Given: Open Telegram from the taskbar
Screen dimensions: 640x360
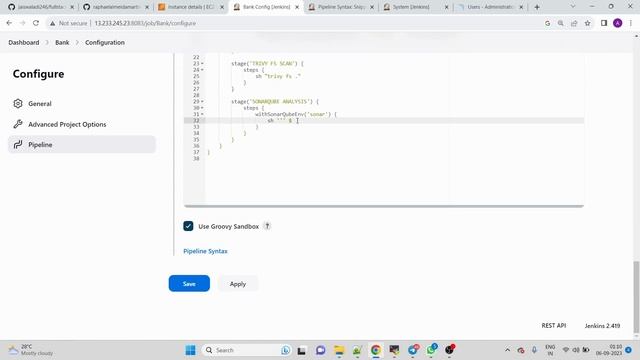Looking at the screenshot, I should (413, 350).
